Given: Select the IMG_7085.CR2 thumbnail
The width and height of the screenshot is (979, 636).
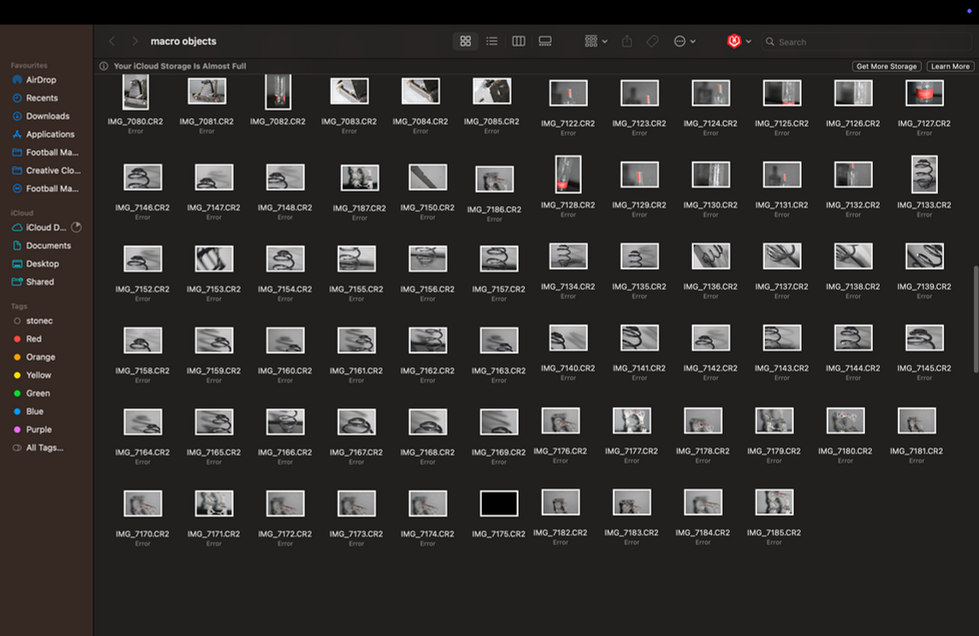Looking at the screenshot, I should (492, 91).
